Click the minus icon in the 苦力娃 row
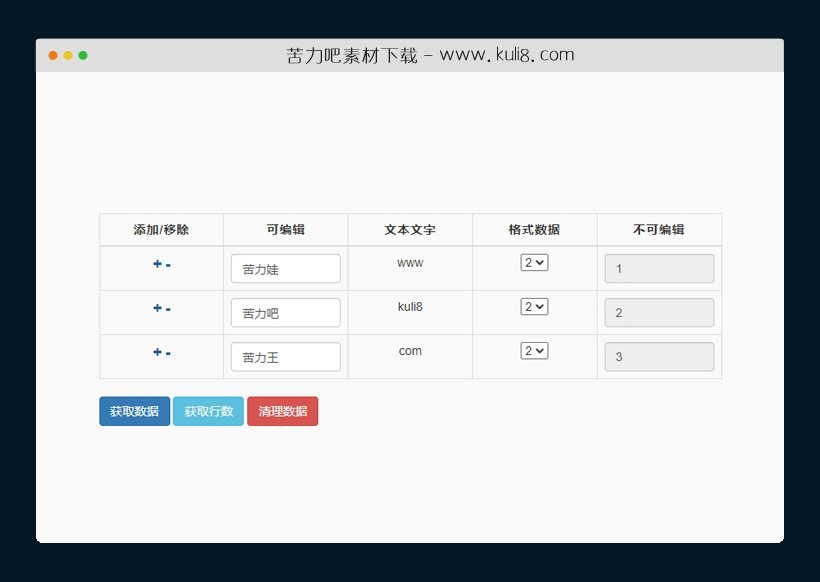The image size is (820, 582). (166, 264)
